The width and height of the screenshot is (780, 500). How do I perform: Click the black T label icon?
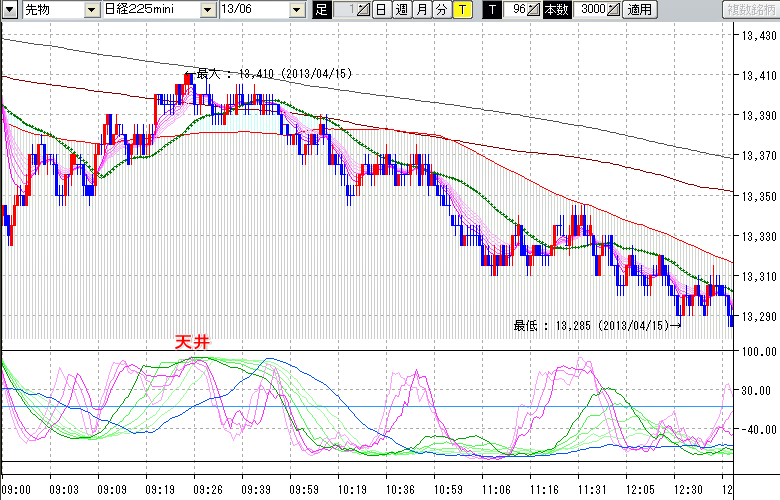tap(491, 10)
